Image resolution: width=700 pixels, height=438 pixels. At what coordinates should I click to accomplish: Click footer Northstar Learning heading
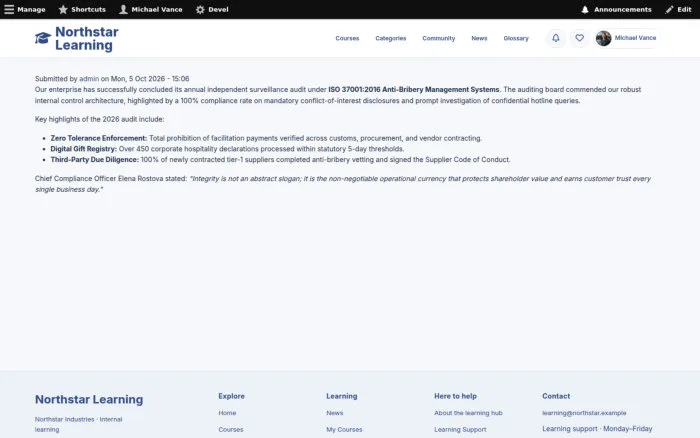tap(89, 400)
